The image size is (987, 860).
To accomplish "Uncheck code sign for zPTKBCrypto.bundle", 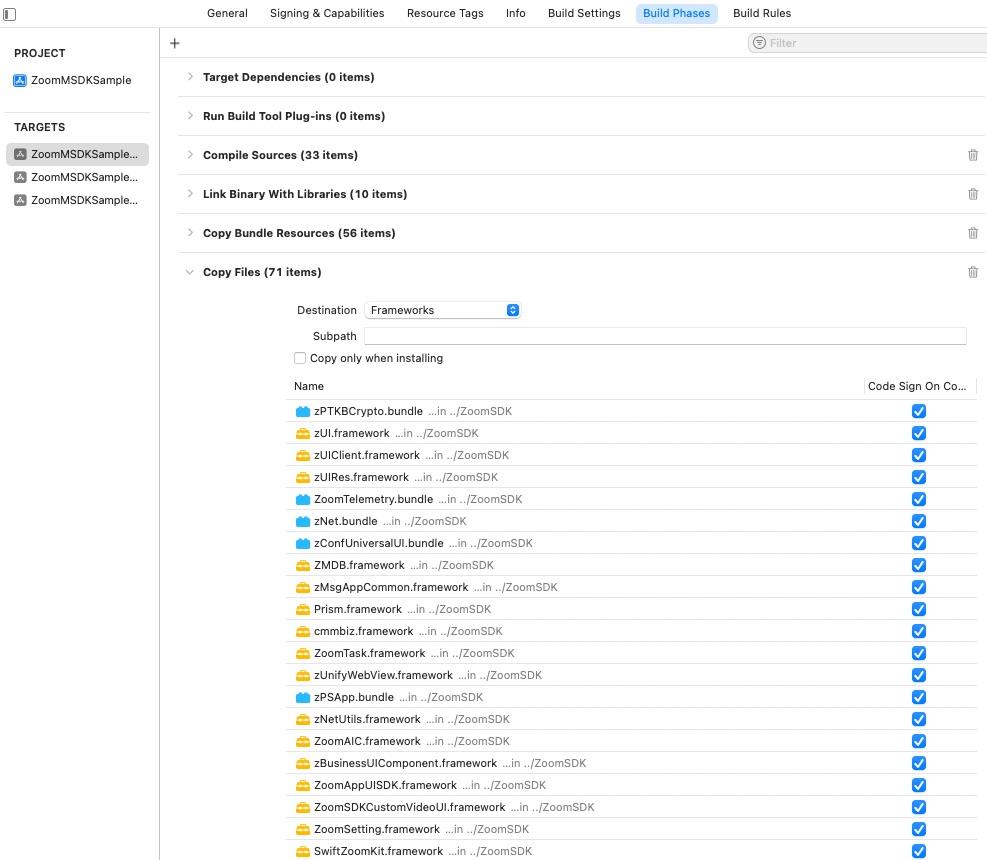I will click(x=918, y=411).
